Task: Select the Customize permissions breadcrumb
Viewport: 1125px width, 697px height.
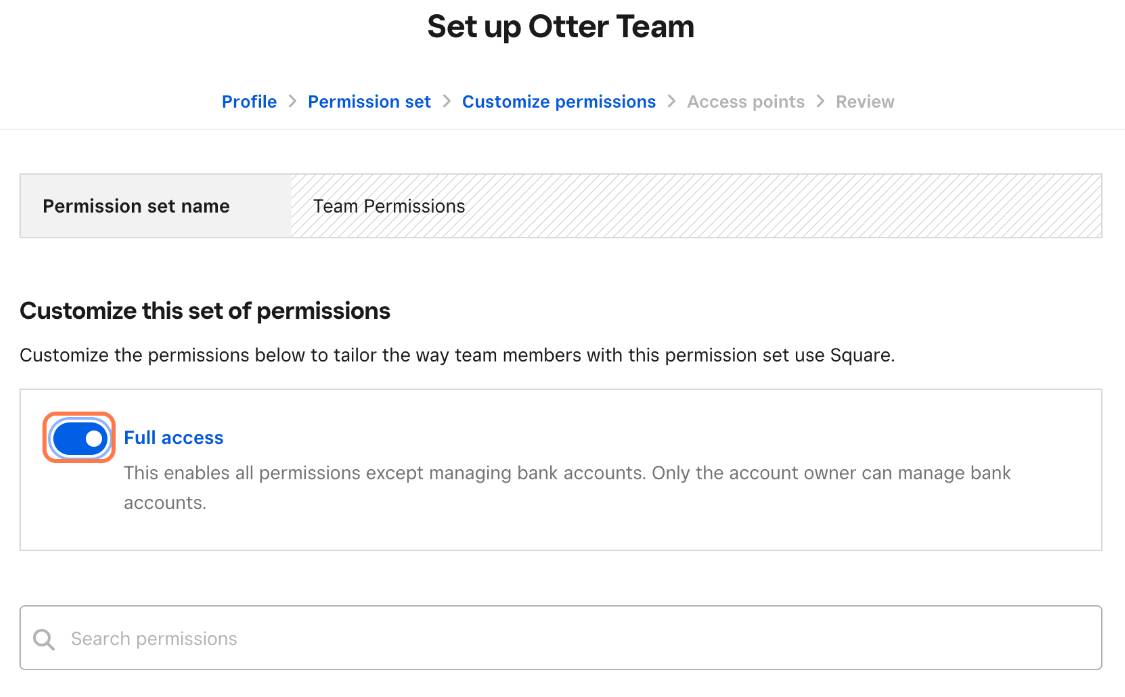Action: [559, 102]
